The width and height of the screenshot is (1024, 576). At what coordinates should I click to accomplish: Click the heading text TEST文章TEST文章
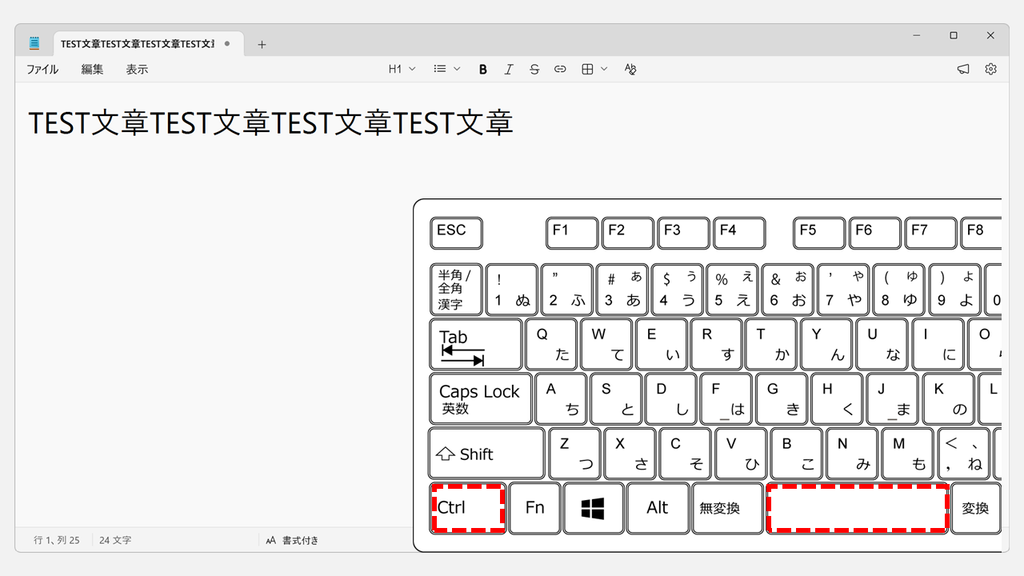[271, 123]
